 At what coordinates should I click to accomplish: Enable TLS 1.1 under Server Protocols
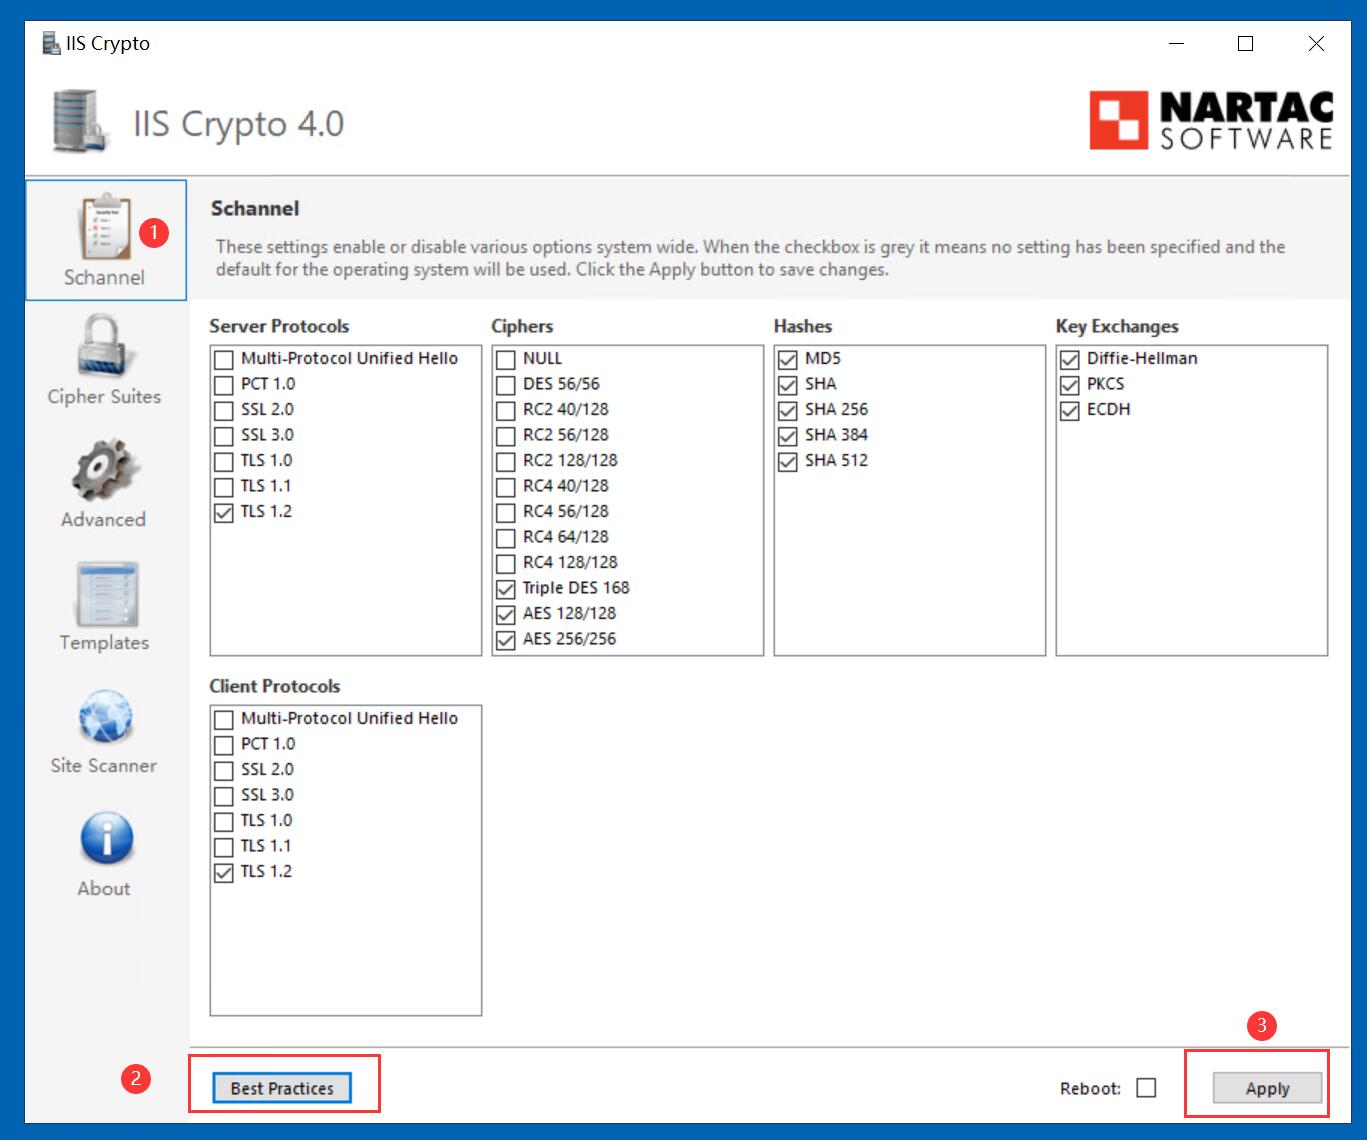click(224, 487)
